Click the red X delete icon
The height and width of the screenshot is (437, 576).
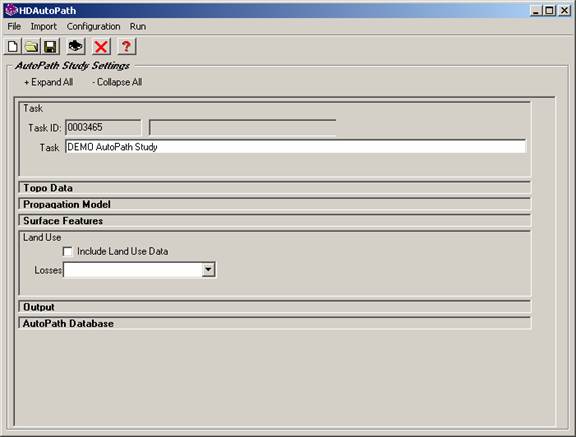point(101,47)
